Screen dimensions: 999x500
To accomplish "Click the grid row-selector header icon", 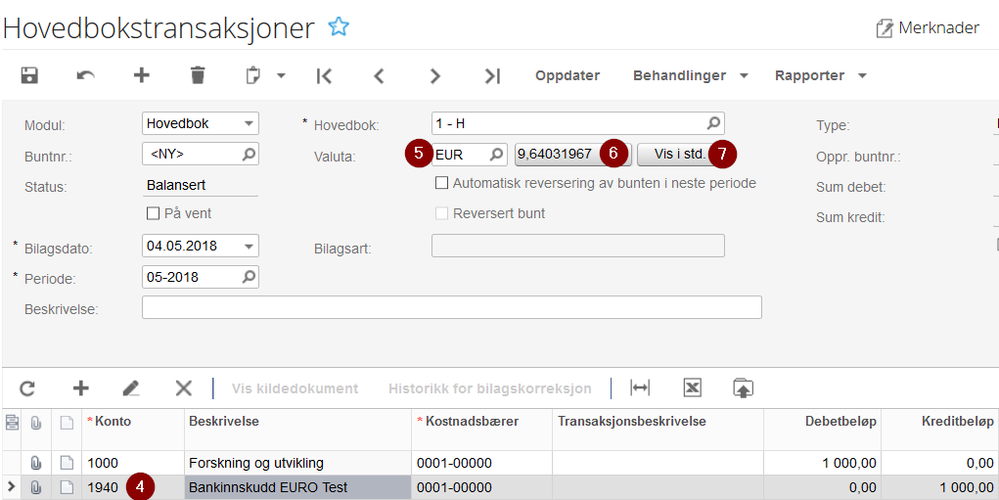I will (x=11, y=422).
